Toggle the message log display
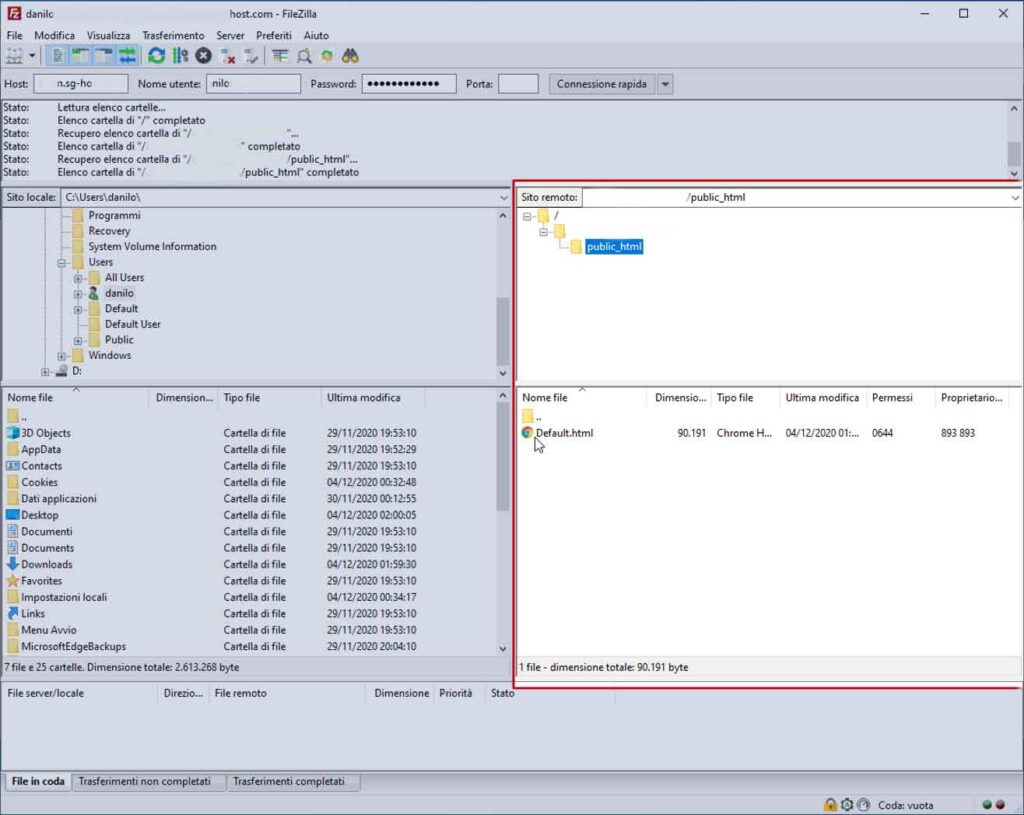The height and width of the screenshot is (815, 1024). (57, 56)
